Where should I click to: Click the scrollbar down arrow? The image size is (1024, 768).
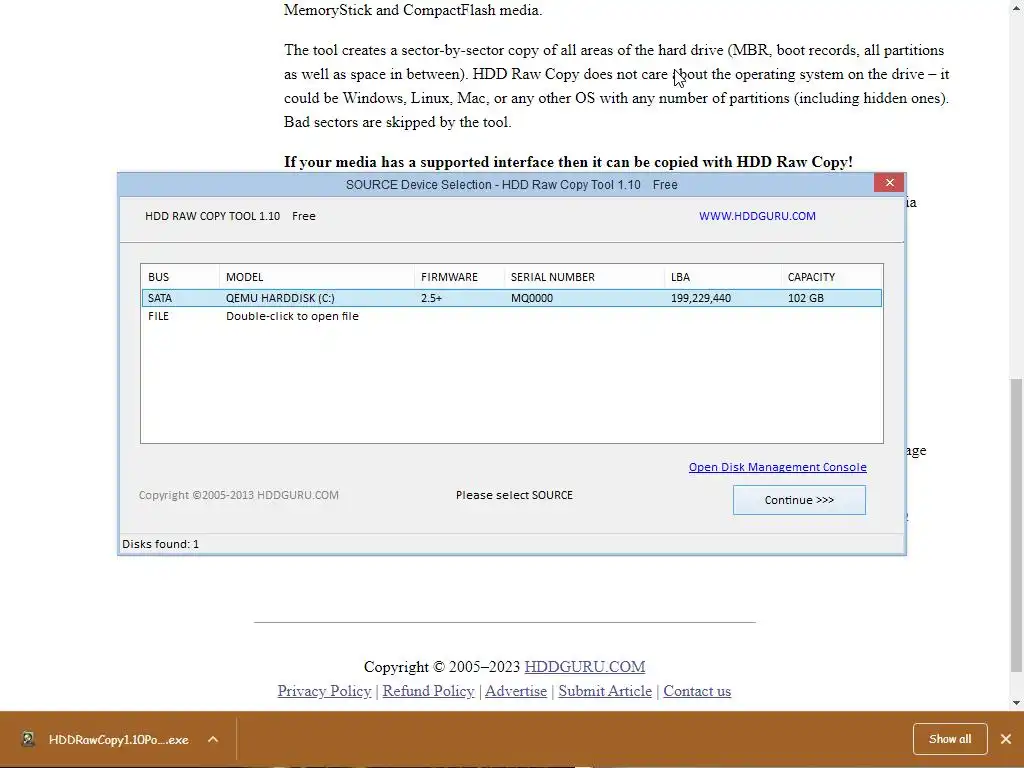(1017, 703)
